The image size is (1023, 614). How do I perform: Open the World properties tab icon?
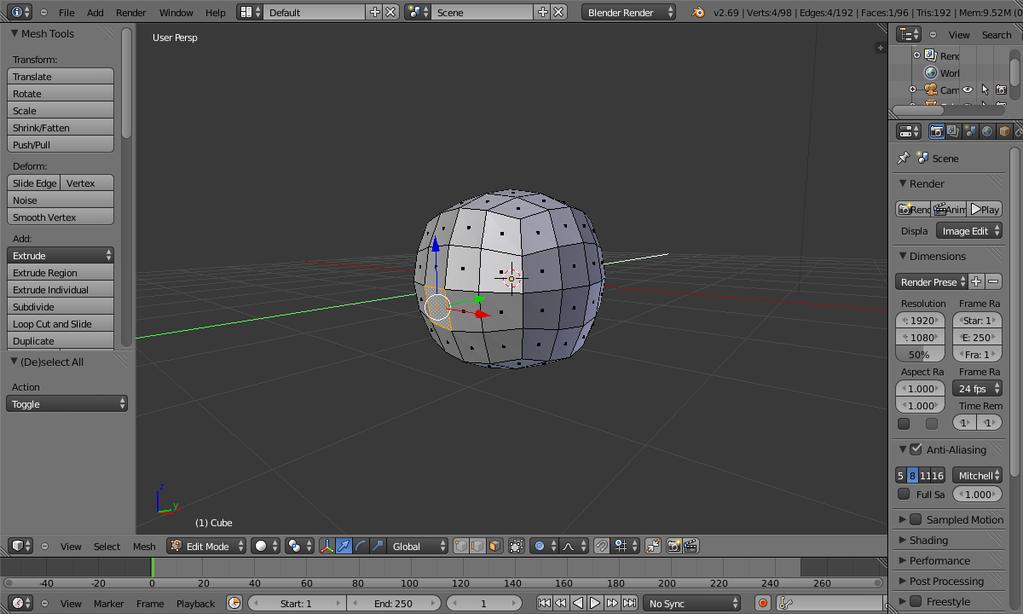click(987, 131)
